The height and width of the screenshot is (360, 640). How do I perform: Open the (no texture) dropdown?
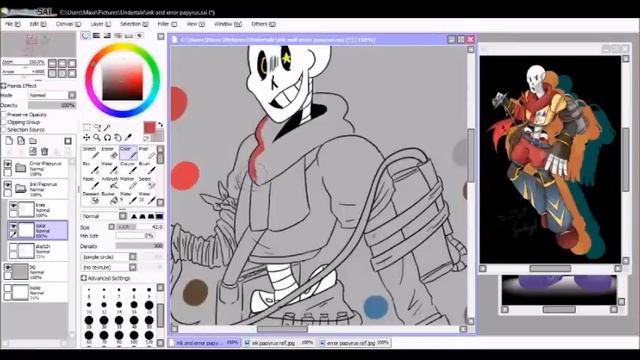[x=109, y=267]
